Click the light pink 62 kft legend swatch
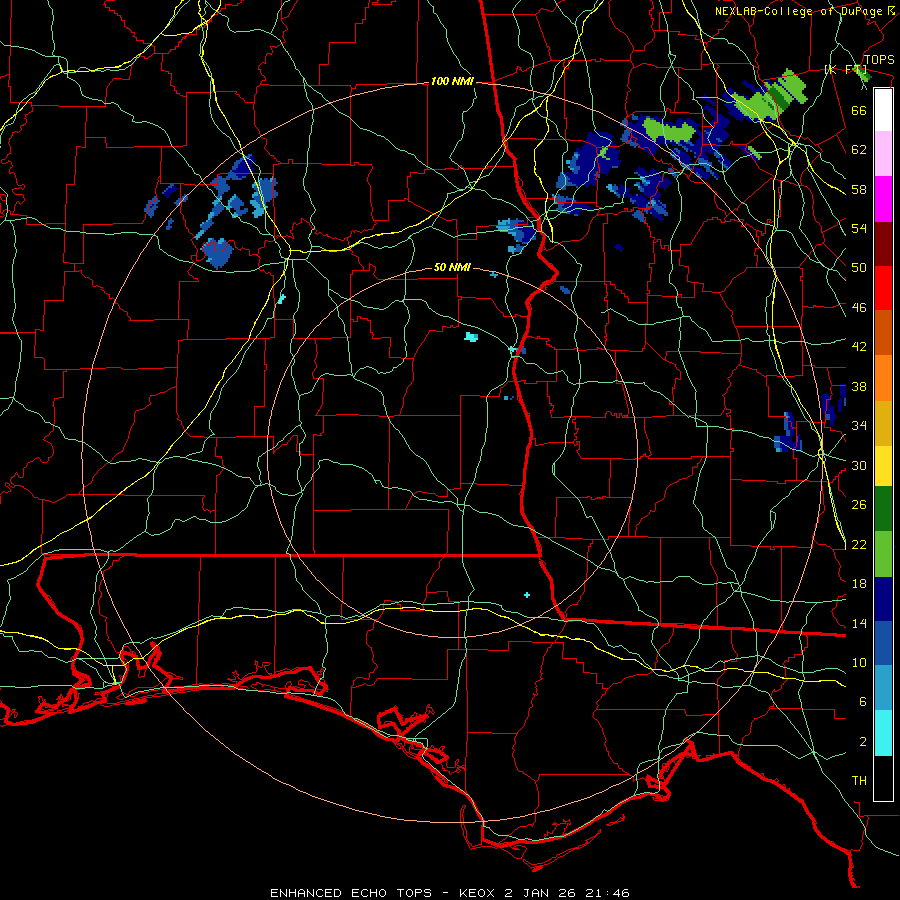900x900 pixels. tap(883, 154)
